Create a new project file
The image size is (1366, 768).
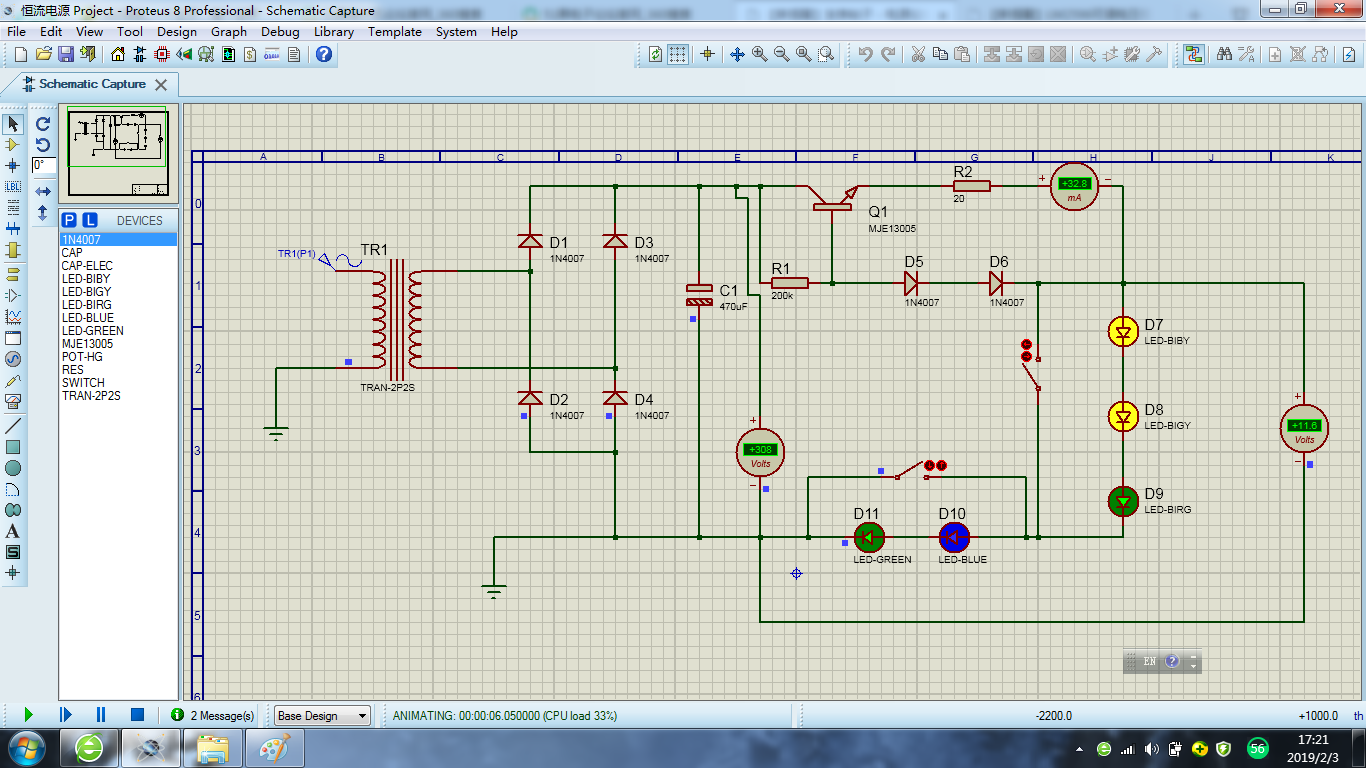click(22, 54)
